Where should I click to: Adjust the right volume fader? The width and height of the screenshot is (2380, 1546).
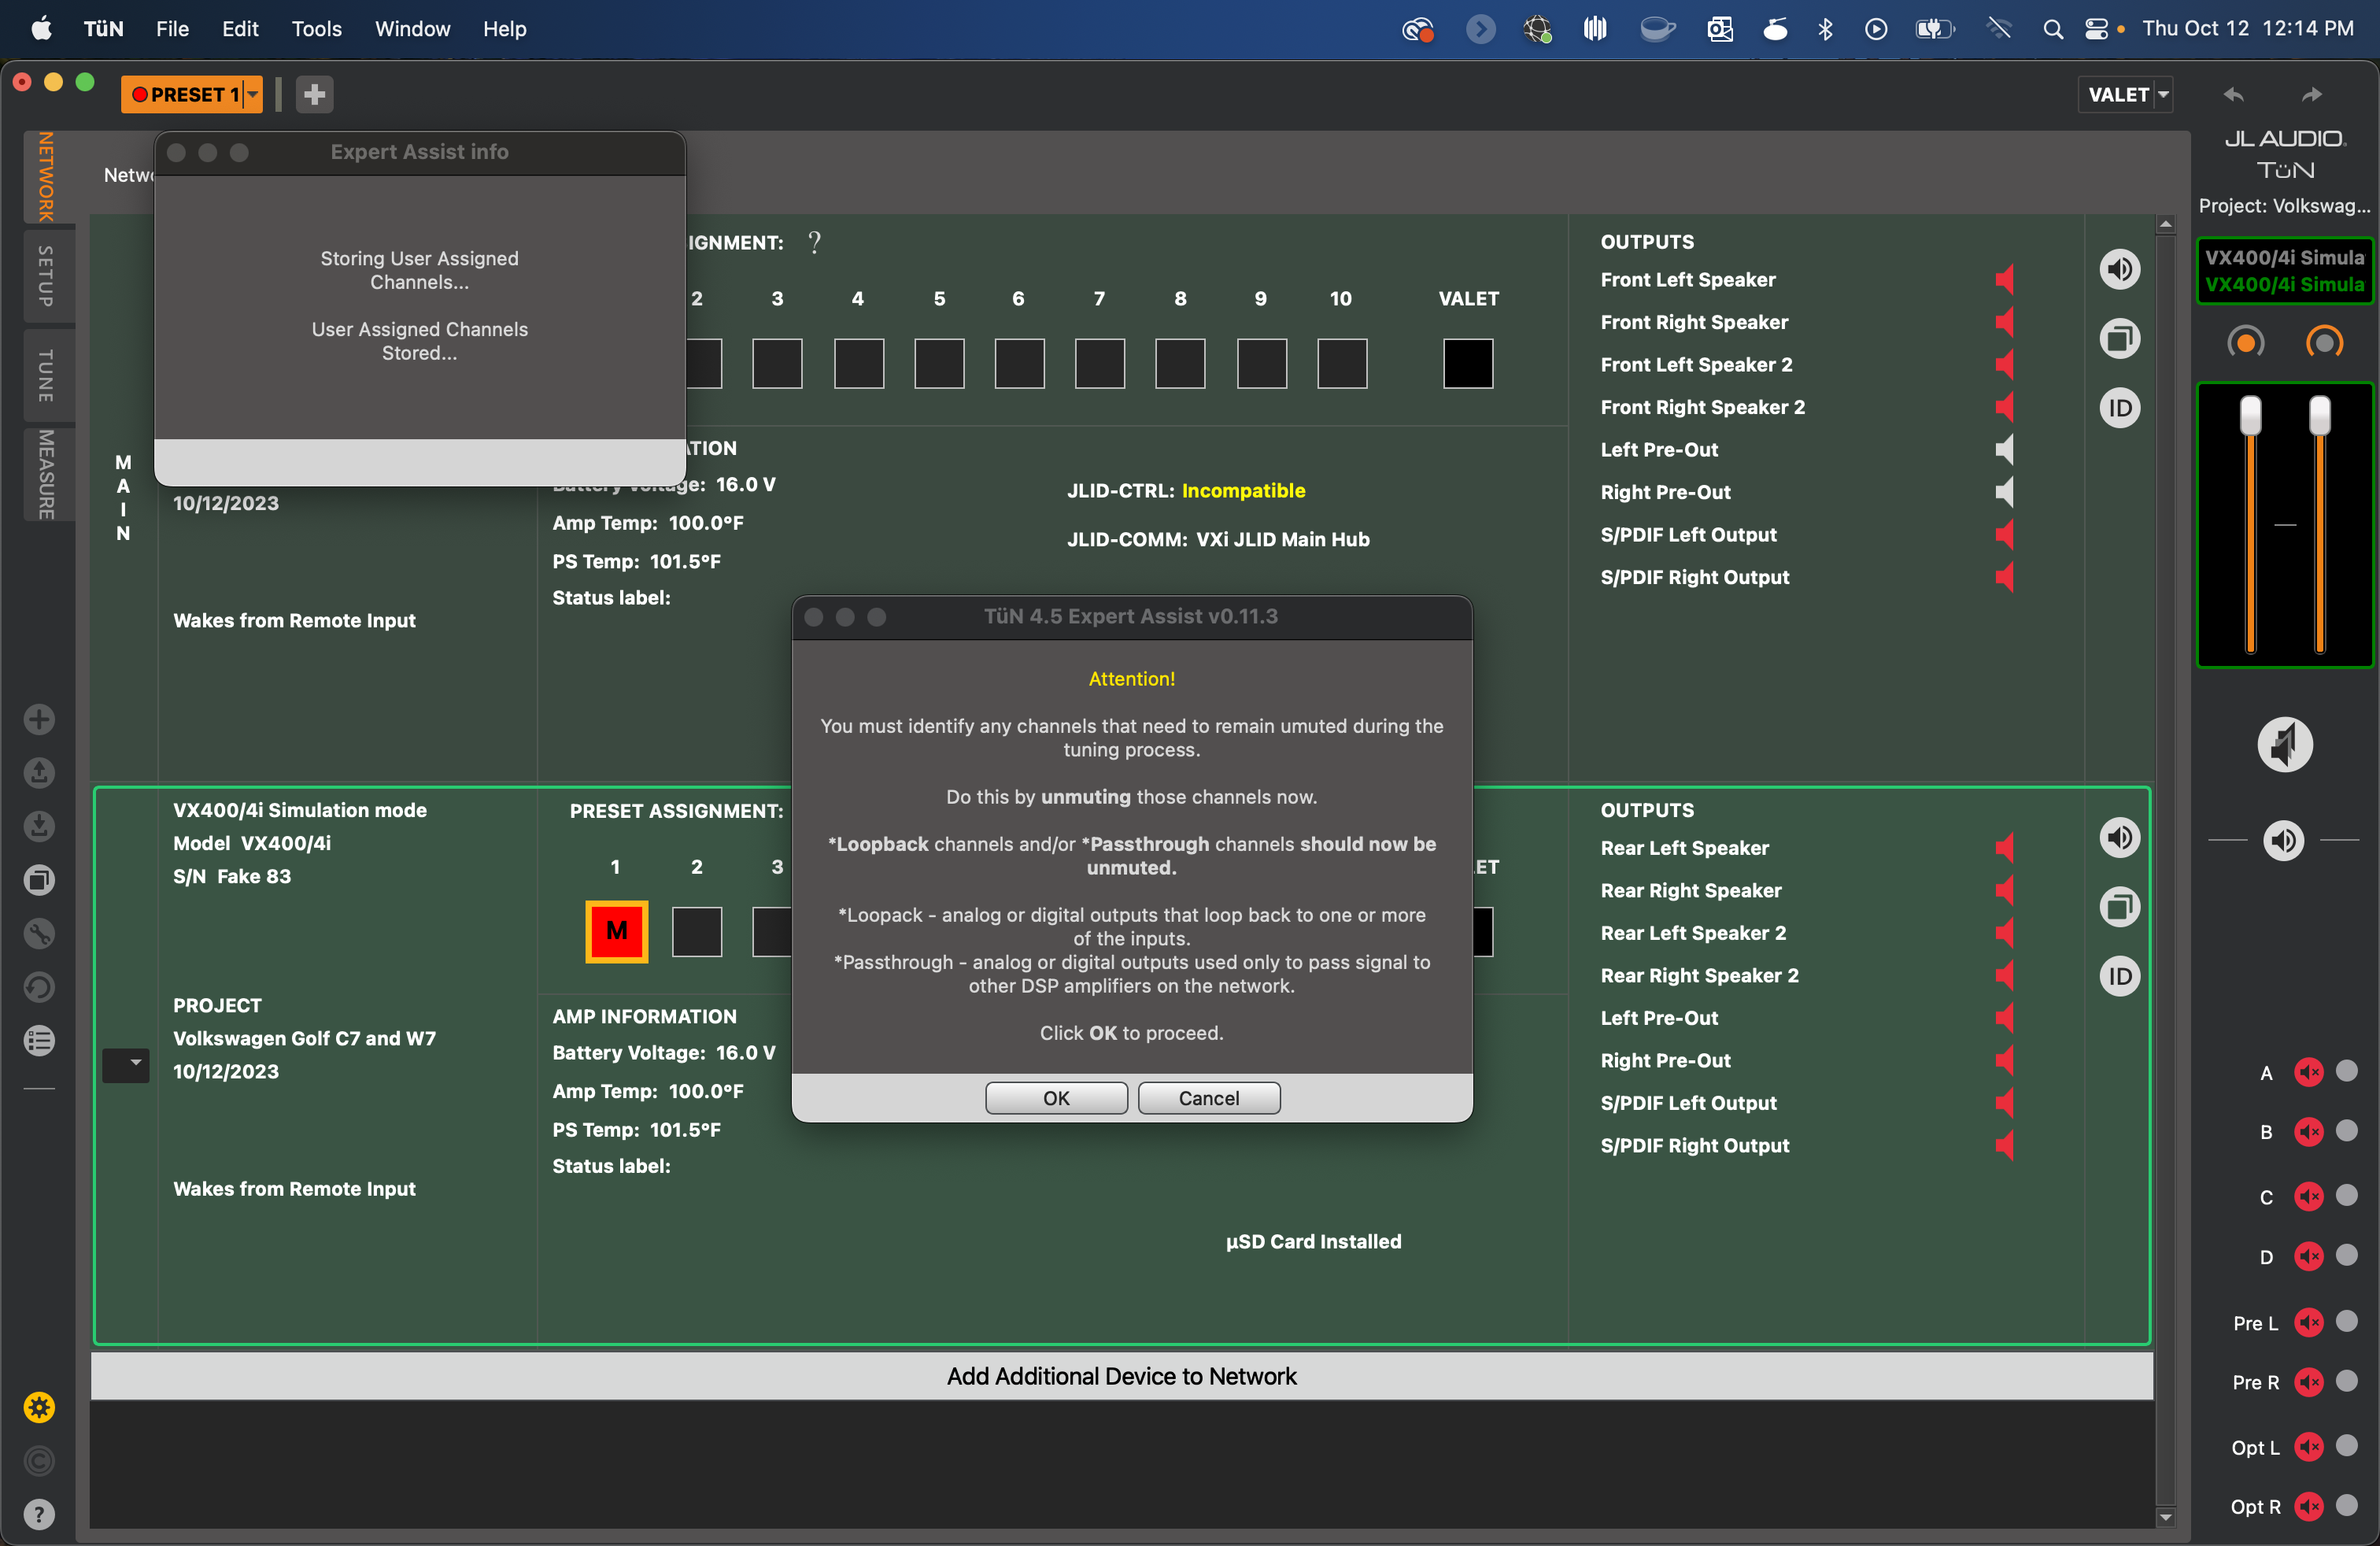[2320, 414]
